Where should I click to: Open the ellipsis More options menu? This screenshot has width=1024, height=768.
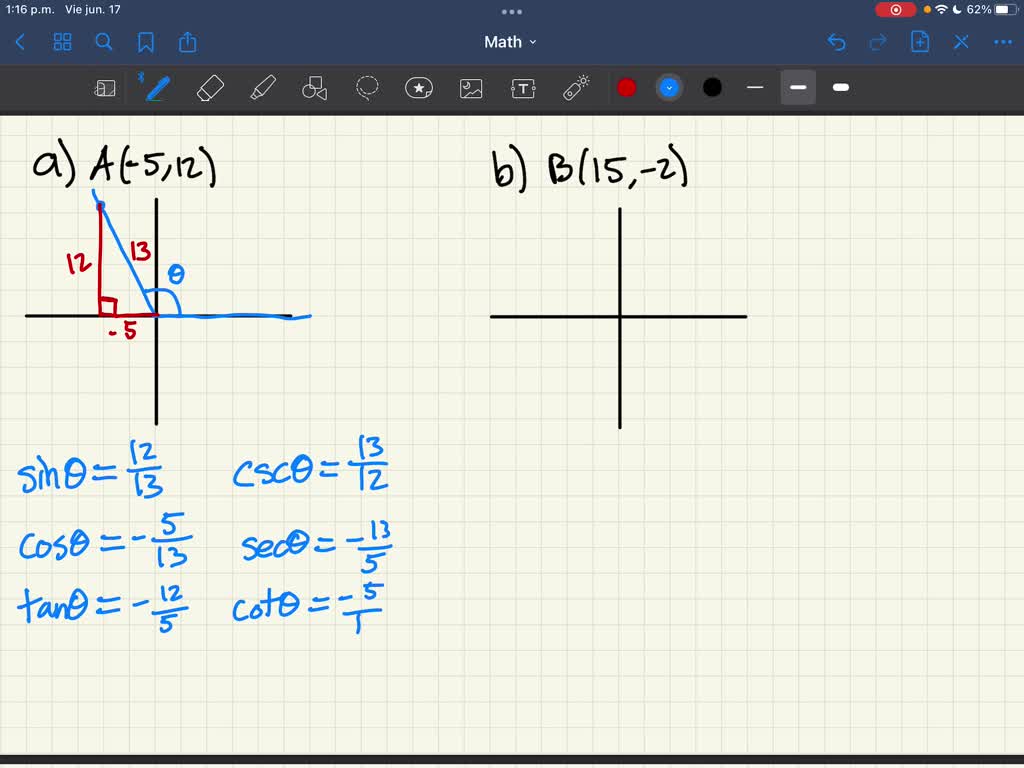1003,42
